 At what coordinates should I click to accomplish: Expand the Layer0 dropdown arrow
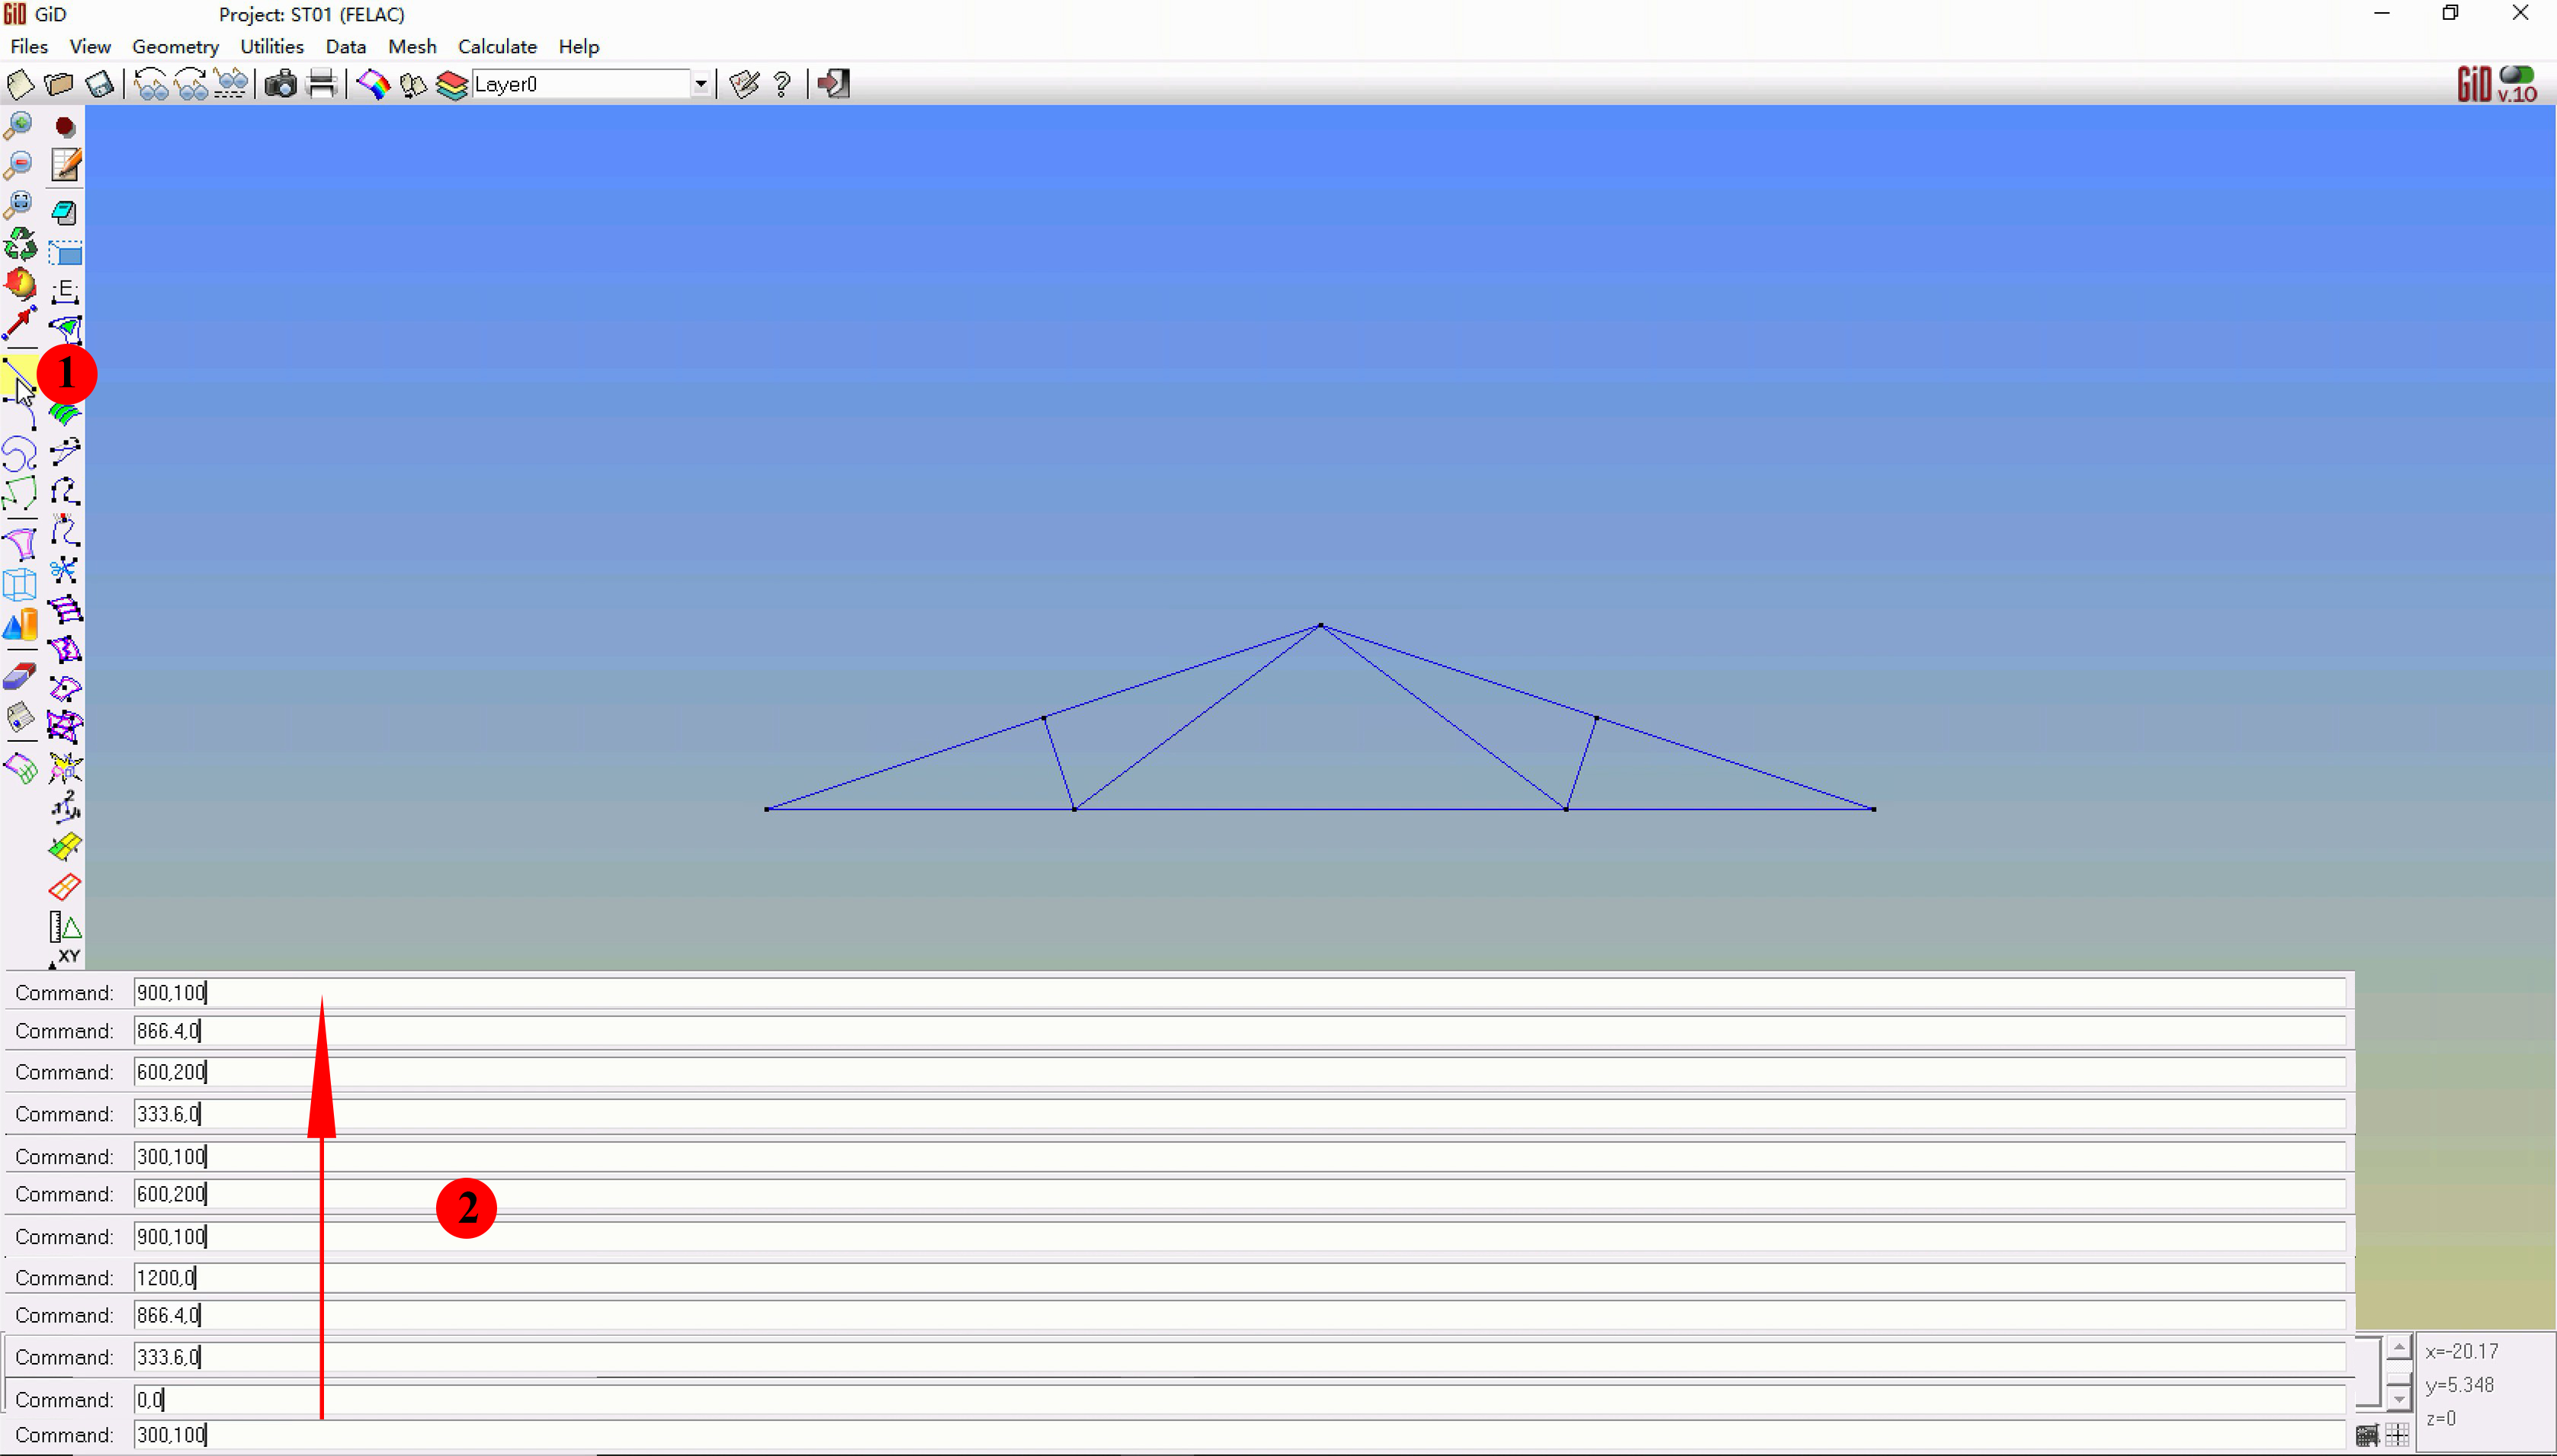(701, 84)
